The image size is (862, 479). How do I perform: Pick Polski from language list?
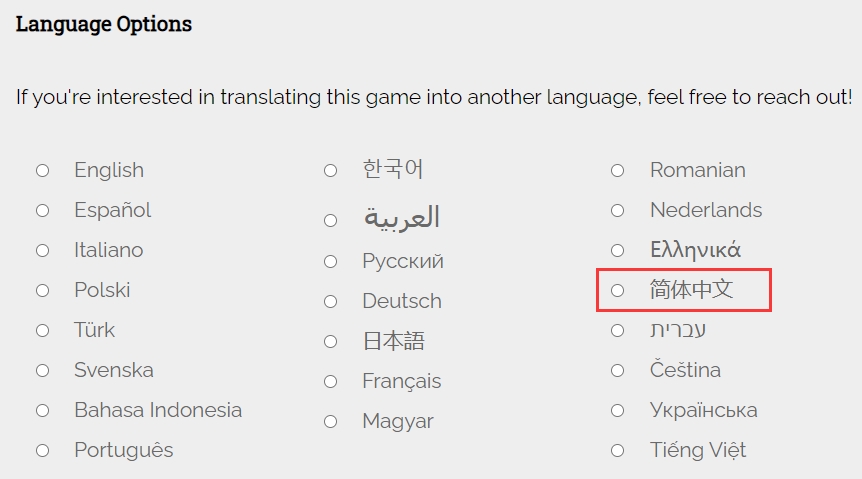(43, 291)
